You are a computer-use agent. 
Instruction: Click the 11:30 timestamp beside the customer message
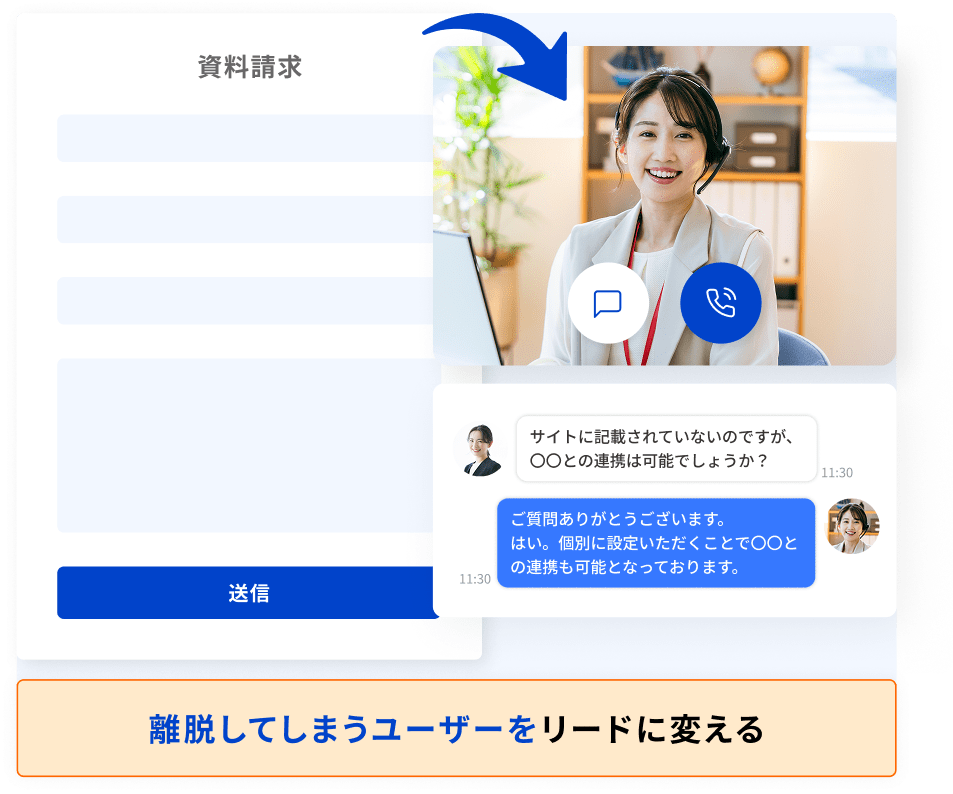837,473
